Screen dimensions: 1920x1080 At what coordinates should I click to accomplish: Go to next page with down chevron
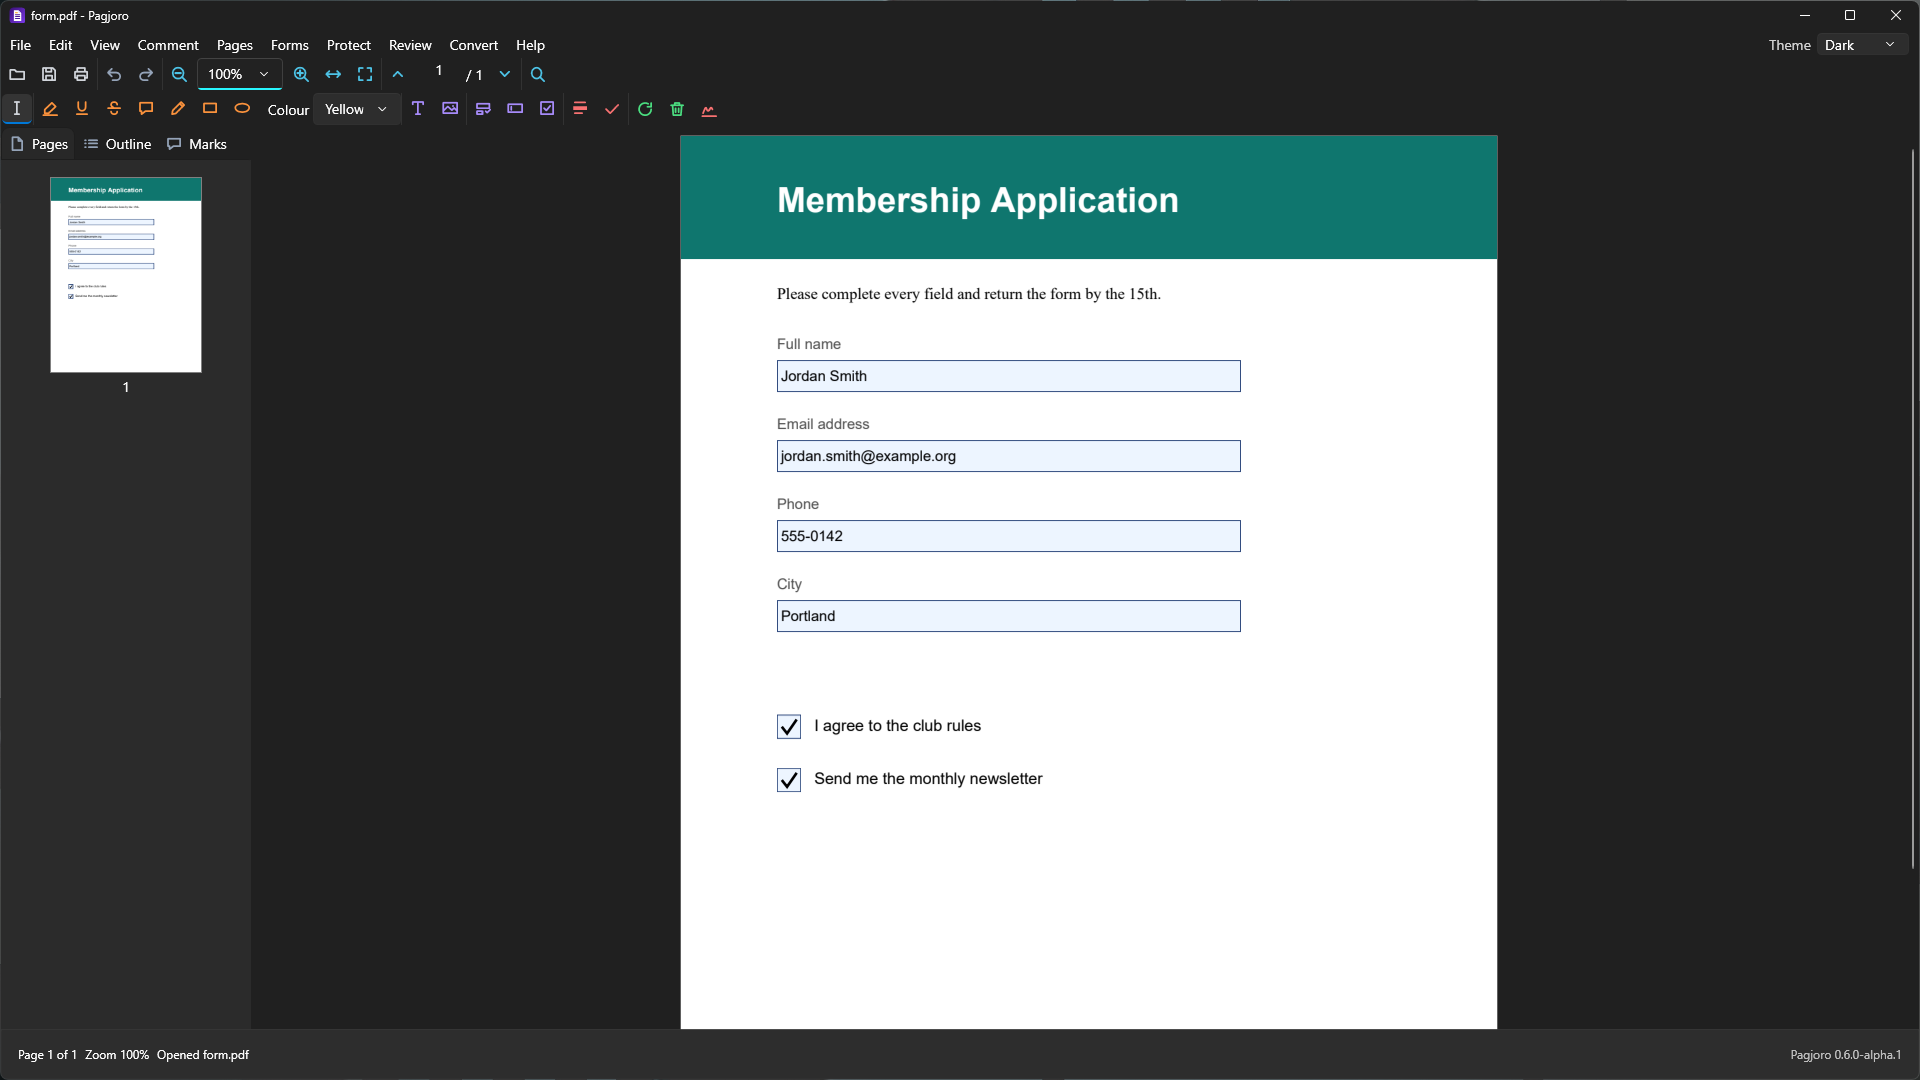point(505,75)
